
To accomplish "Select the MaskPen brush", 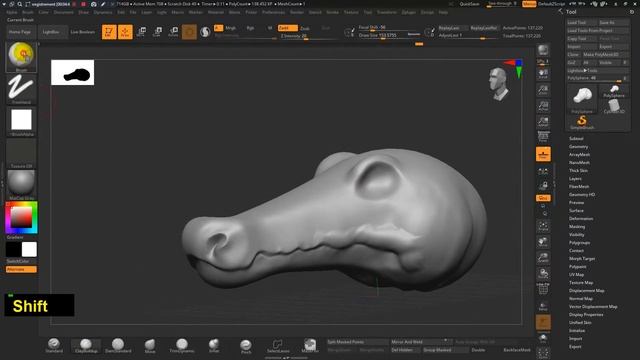I will tap(310, 345).
